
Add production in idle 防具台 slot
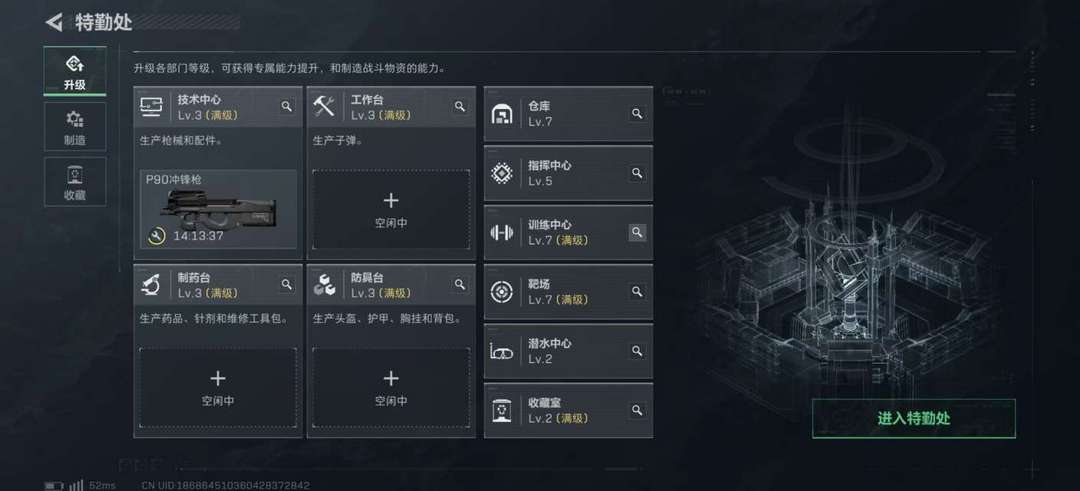click(x=391, y=387)
